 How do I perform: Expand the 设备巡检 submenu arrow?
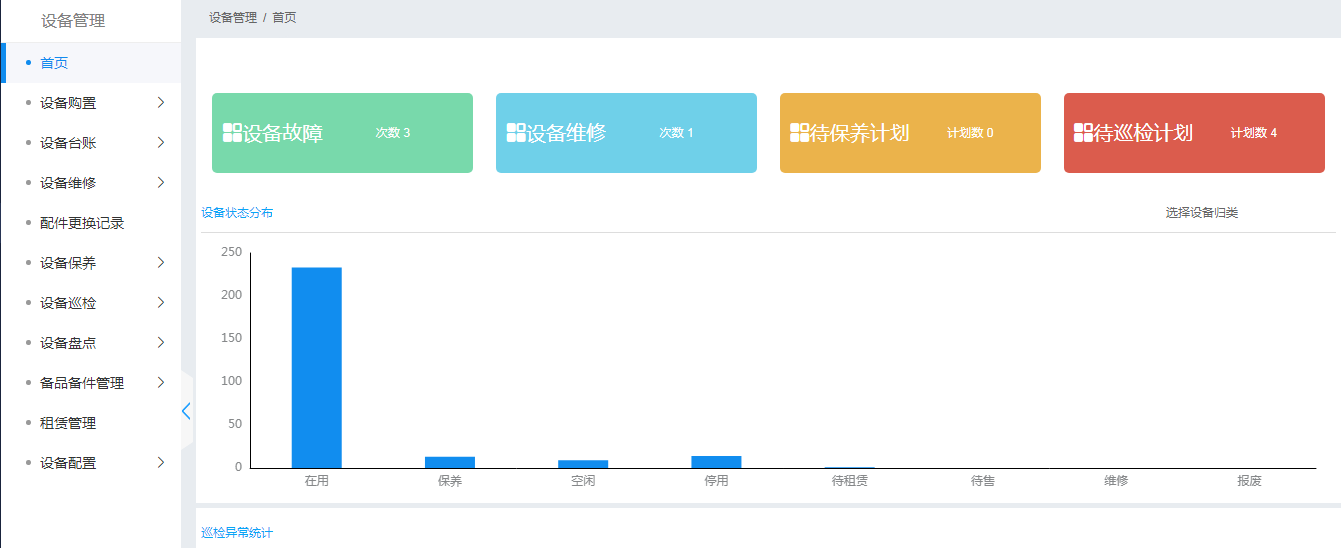click(160, 303)
